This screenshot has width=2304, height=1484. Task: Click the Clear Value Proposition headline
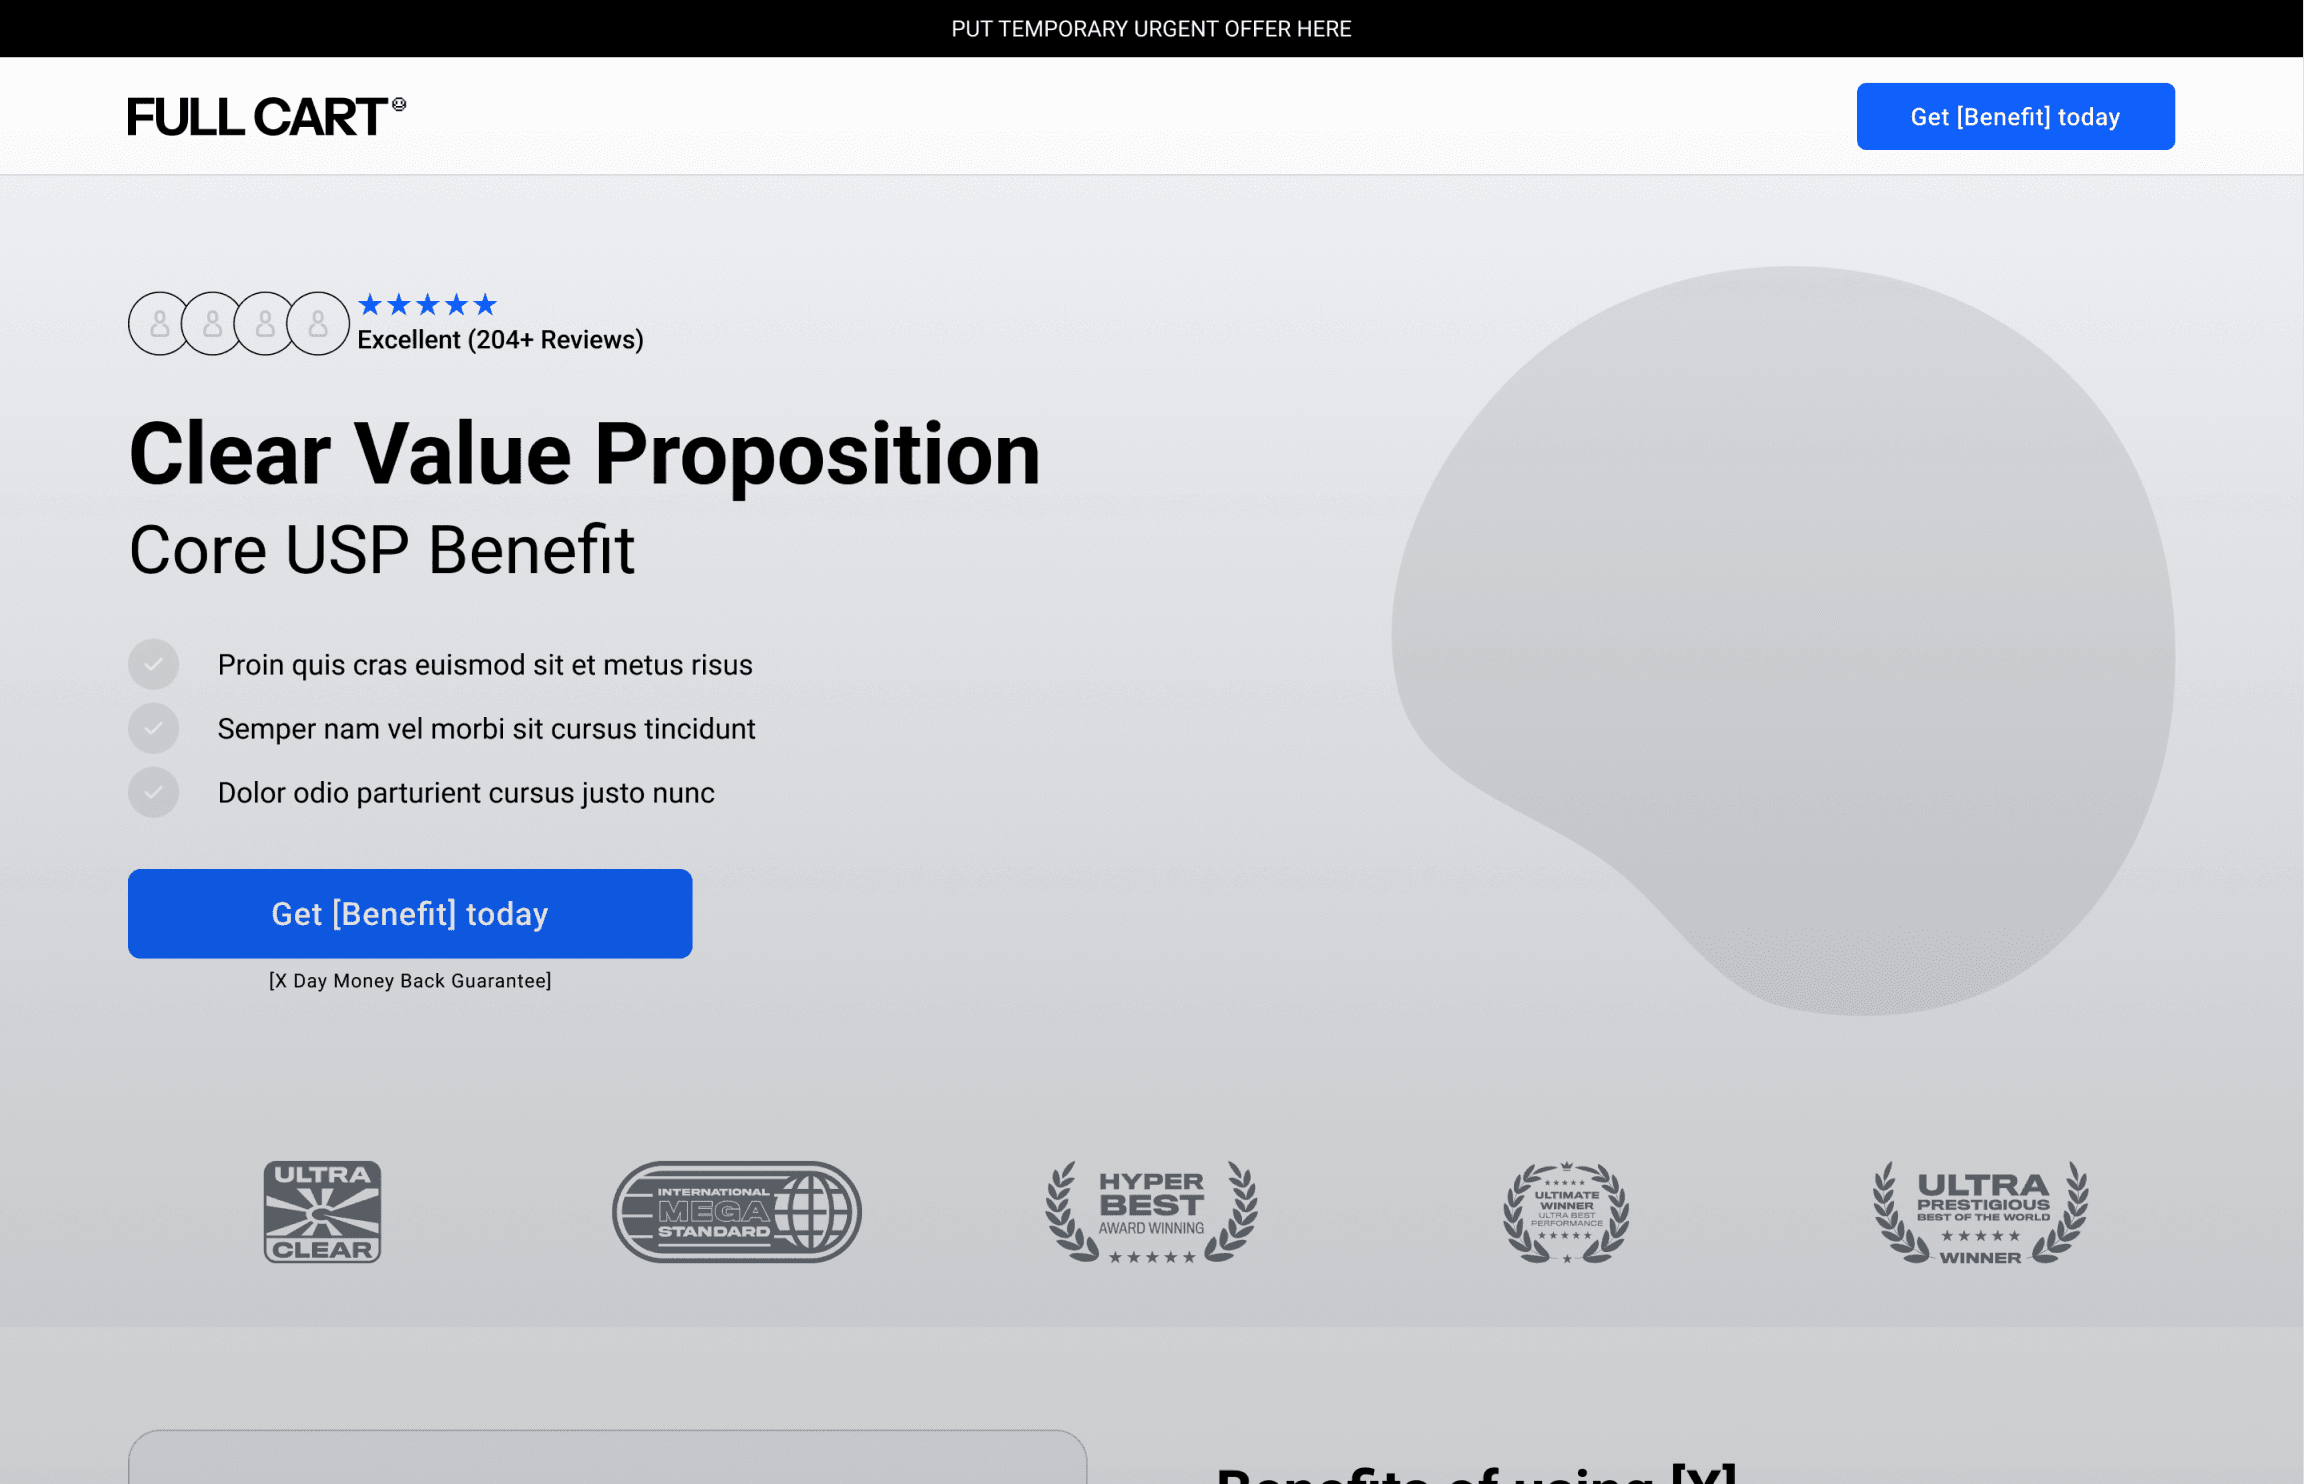[x=585, y=455]
